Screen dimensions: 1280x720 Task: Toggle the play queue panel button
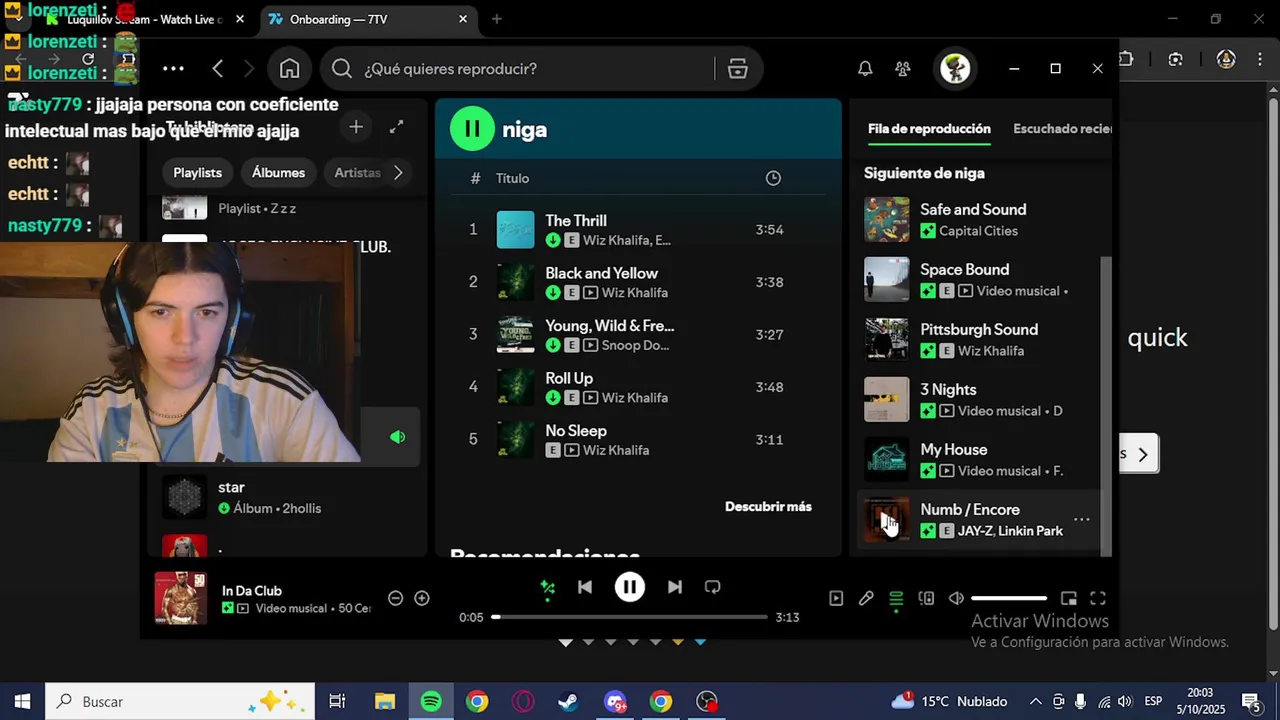coord(896,598)
